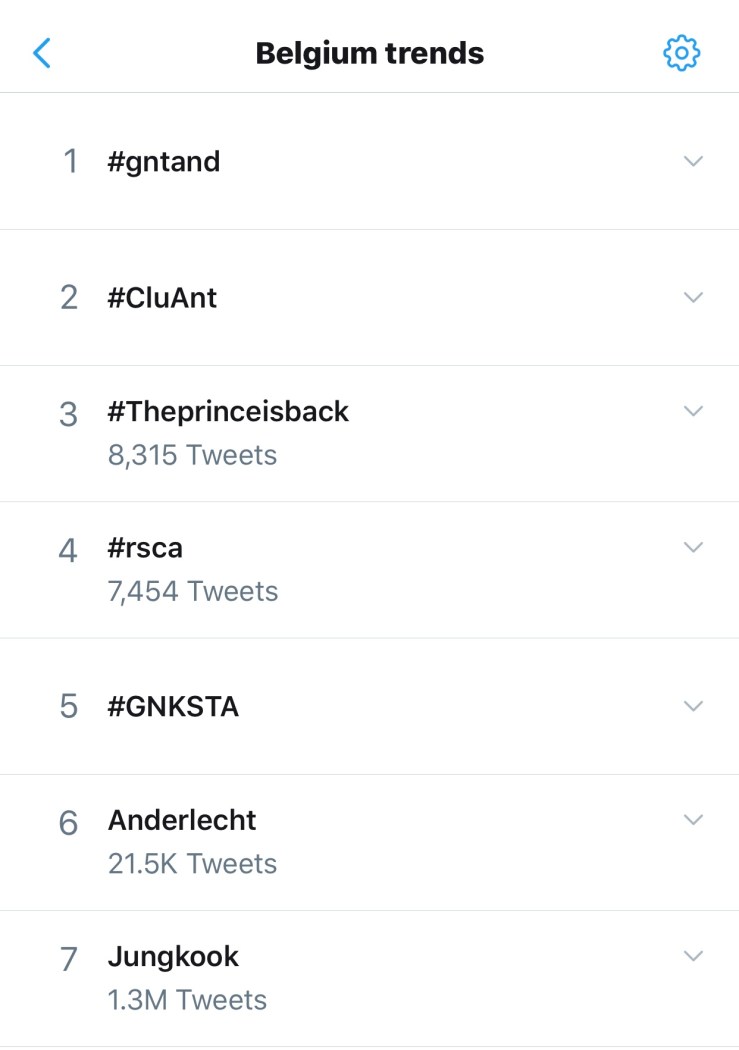
Task: View tweets for #Theprinceisback
Action: (x=228, y=412)
